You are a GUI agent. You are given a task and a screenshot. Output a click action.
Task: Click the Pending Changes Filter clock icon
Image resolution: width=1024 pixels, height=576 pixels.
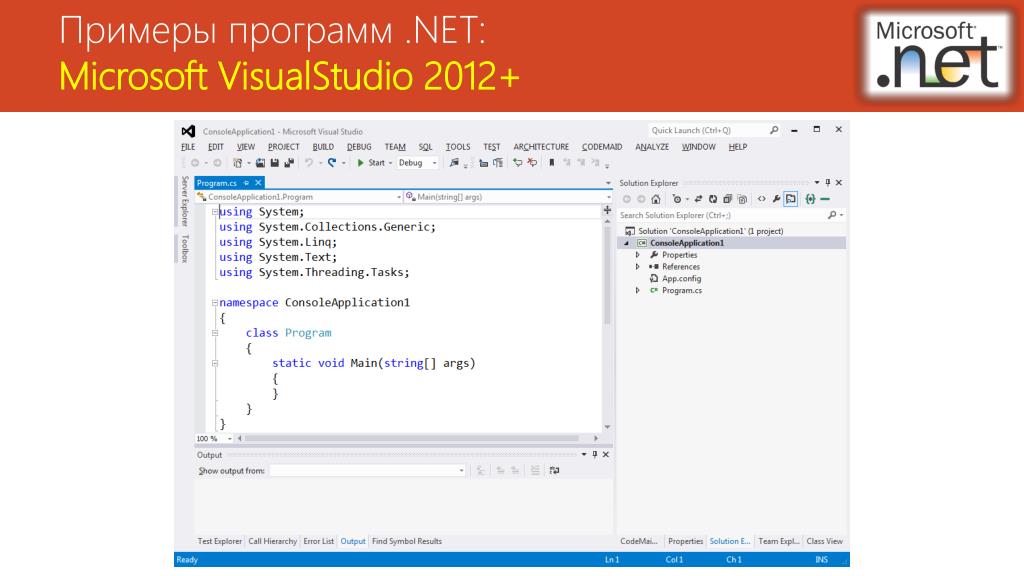click(677, 199)
